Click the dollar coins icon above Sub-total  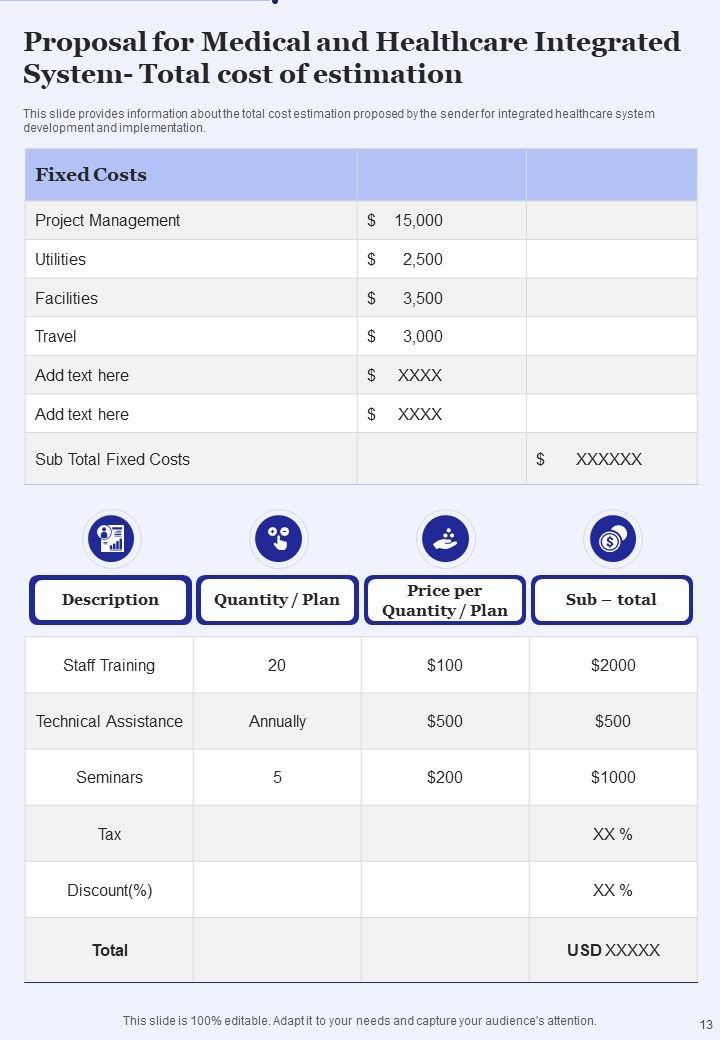611,539
